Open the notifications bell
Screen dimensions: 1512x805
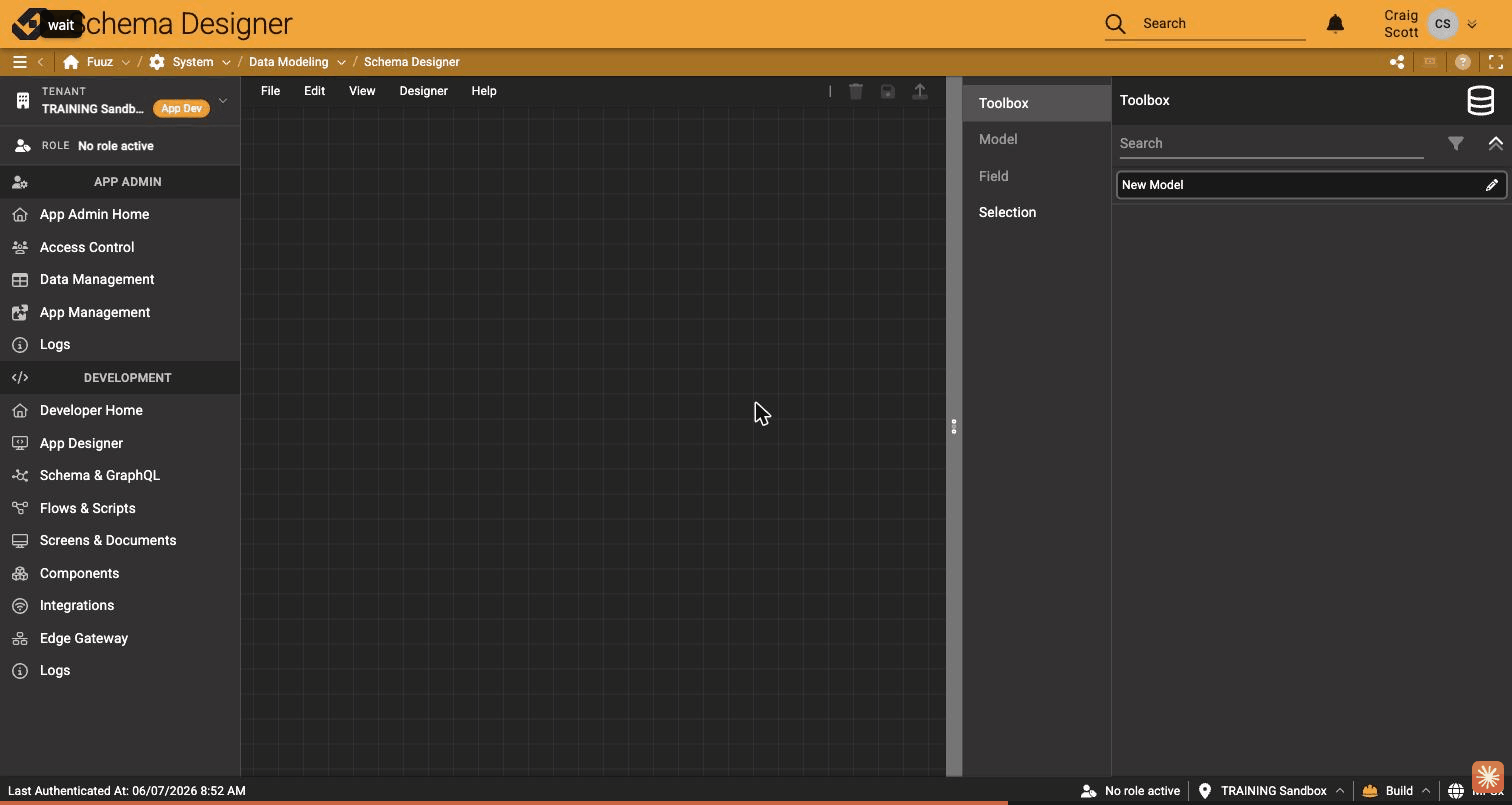1335,23
